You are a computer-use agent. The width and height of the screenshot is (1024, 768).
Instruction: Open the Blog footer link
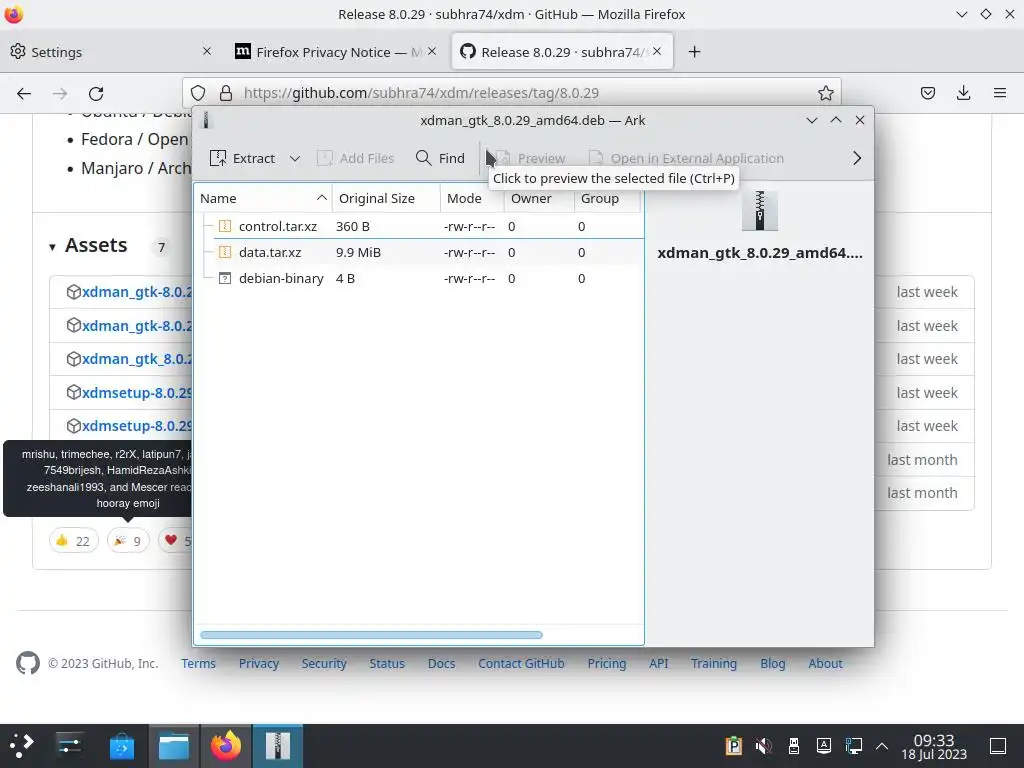pos(773,664)
